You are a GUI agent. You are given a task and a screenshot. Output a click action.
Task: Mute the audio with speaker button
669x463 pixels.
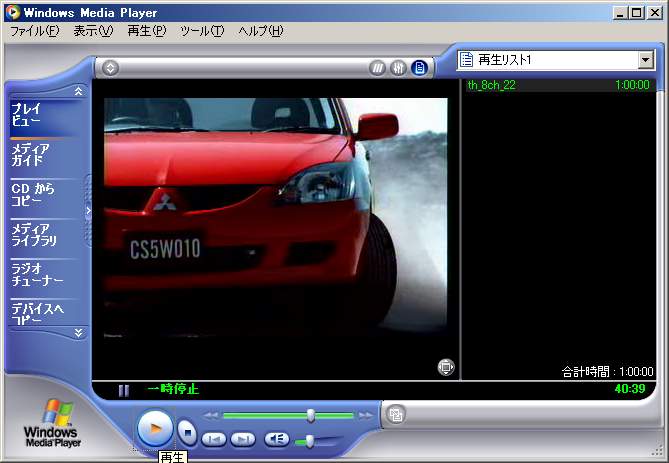(277, 439)
